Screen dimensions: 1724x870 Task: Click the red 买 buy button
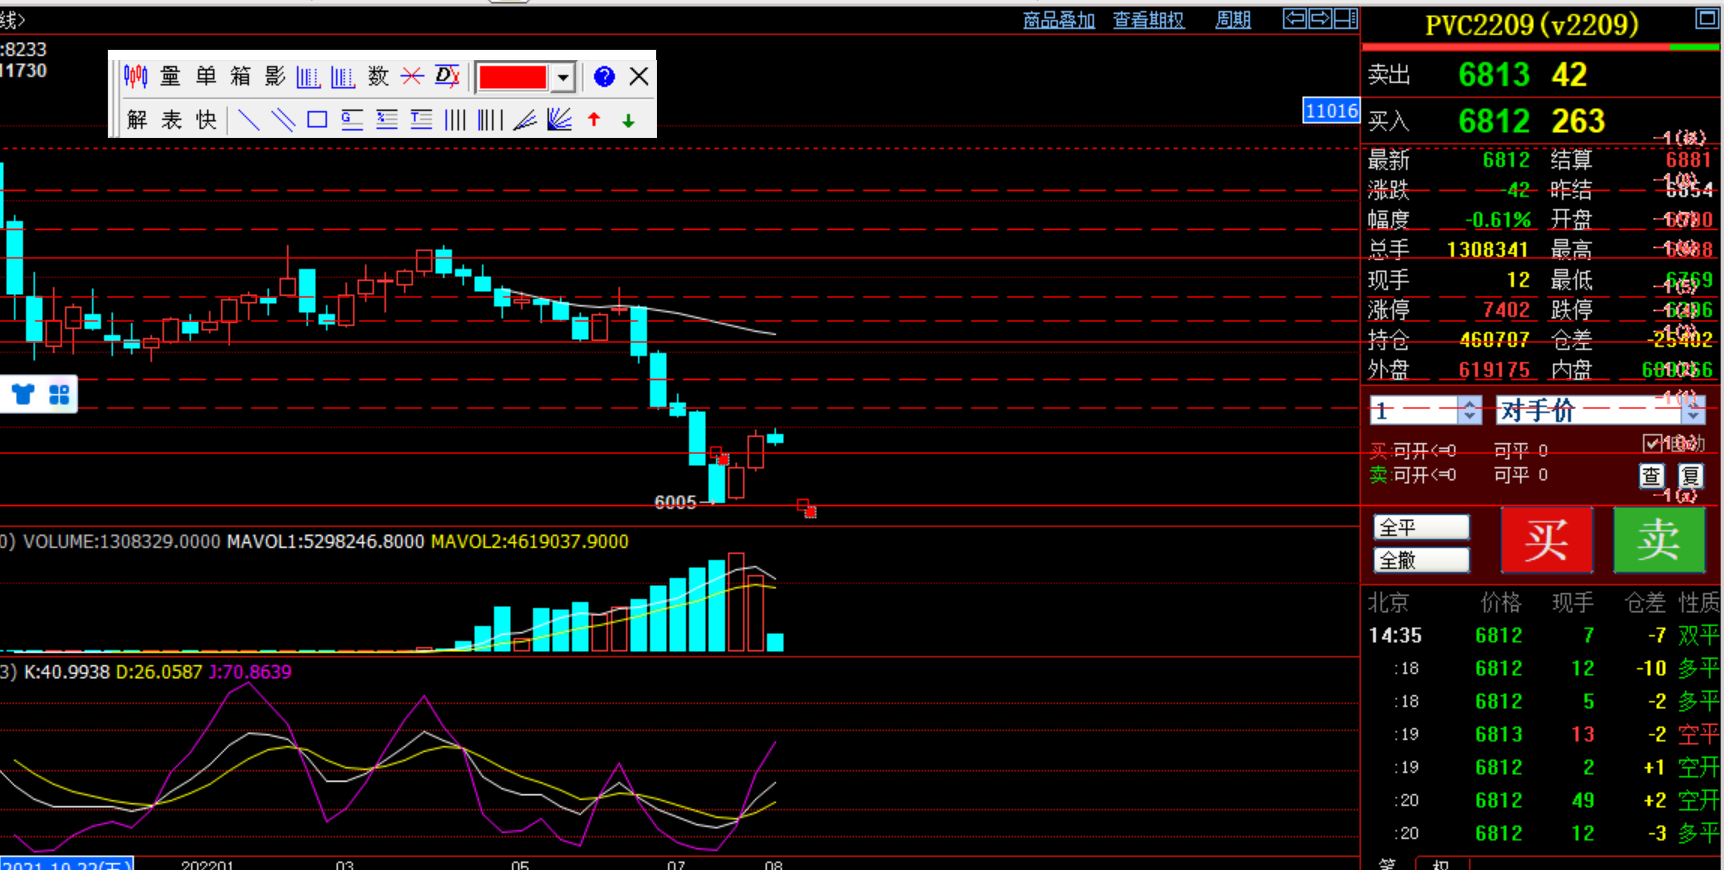coord(1546,540)
